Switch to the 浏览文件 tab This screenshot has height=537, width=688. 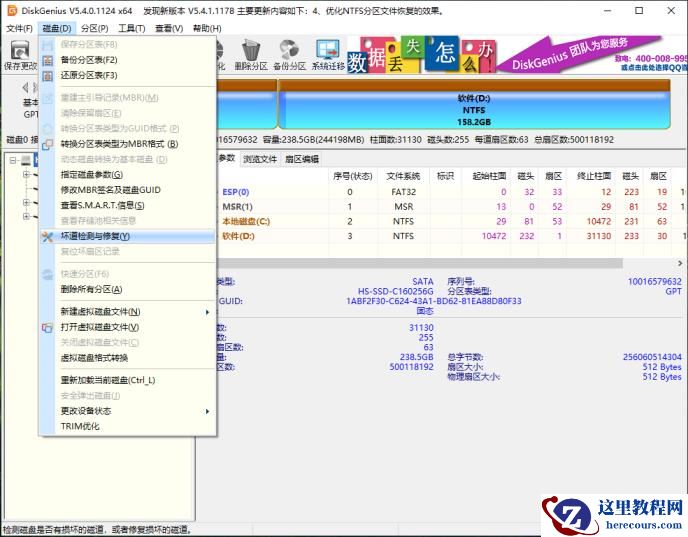pyautogui.click(x=260, y=159)
